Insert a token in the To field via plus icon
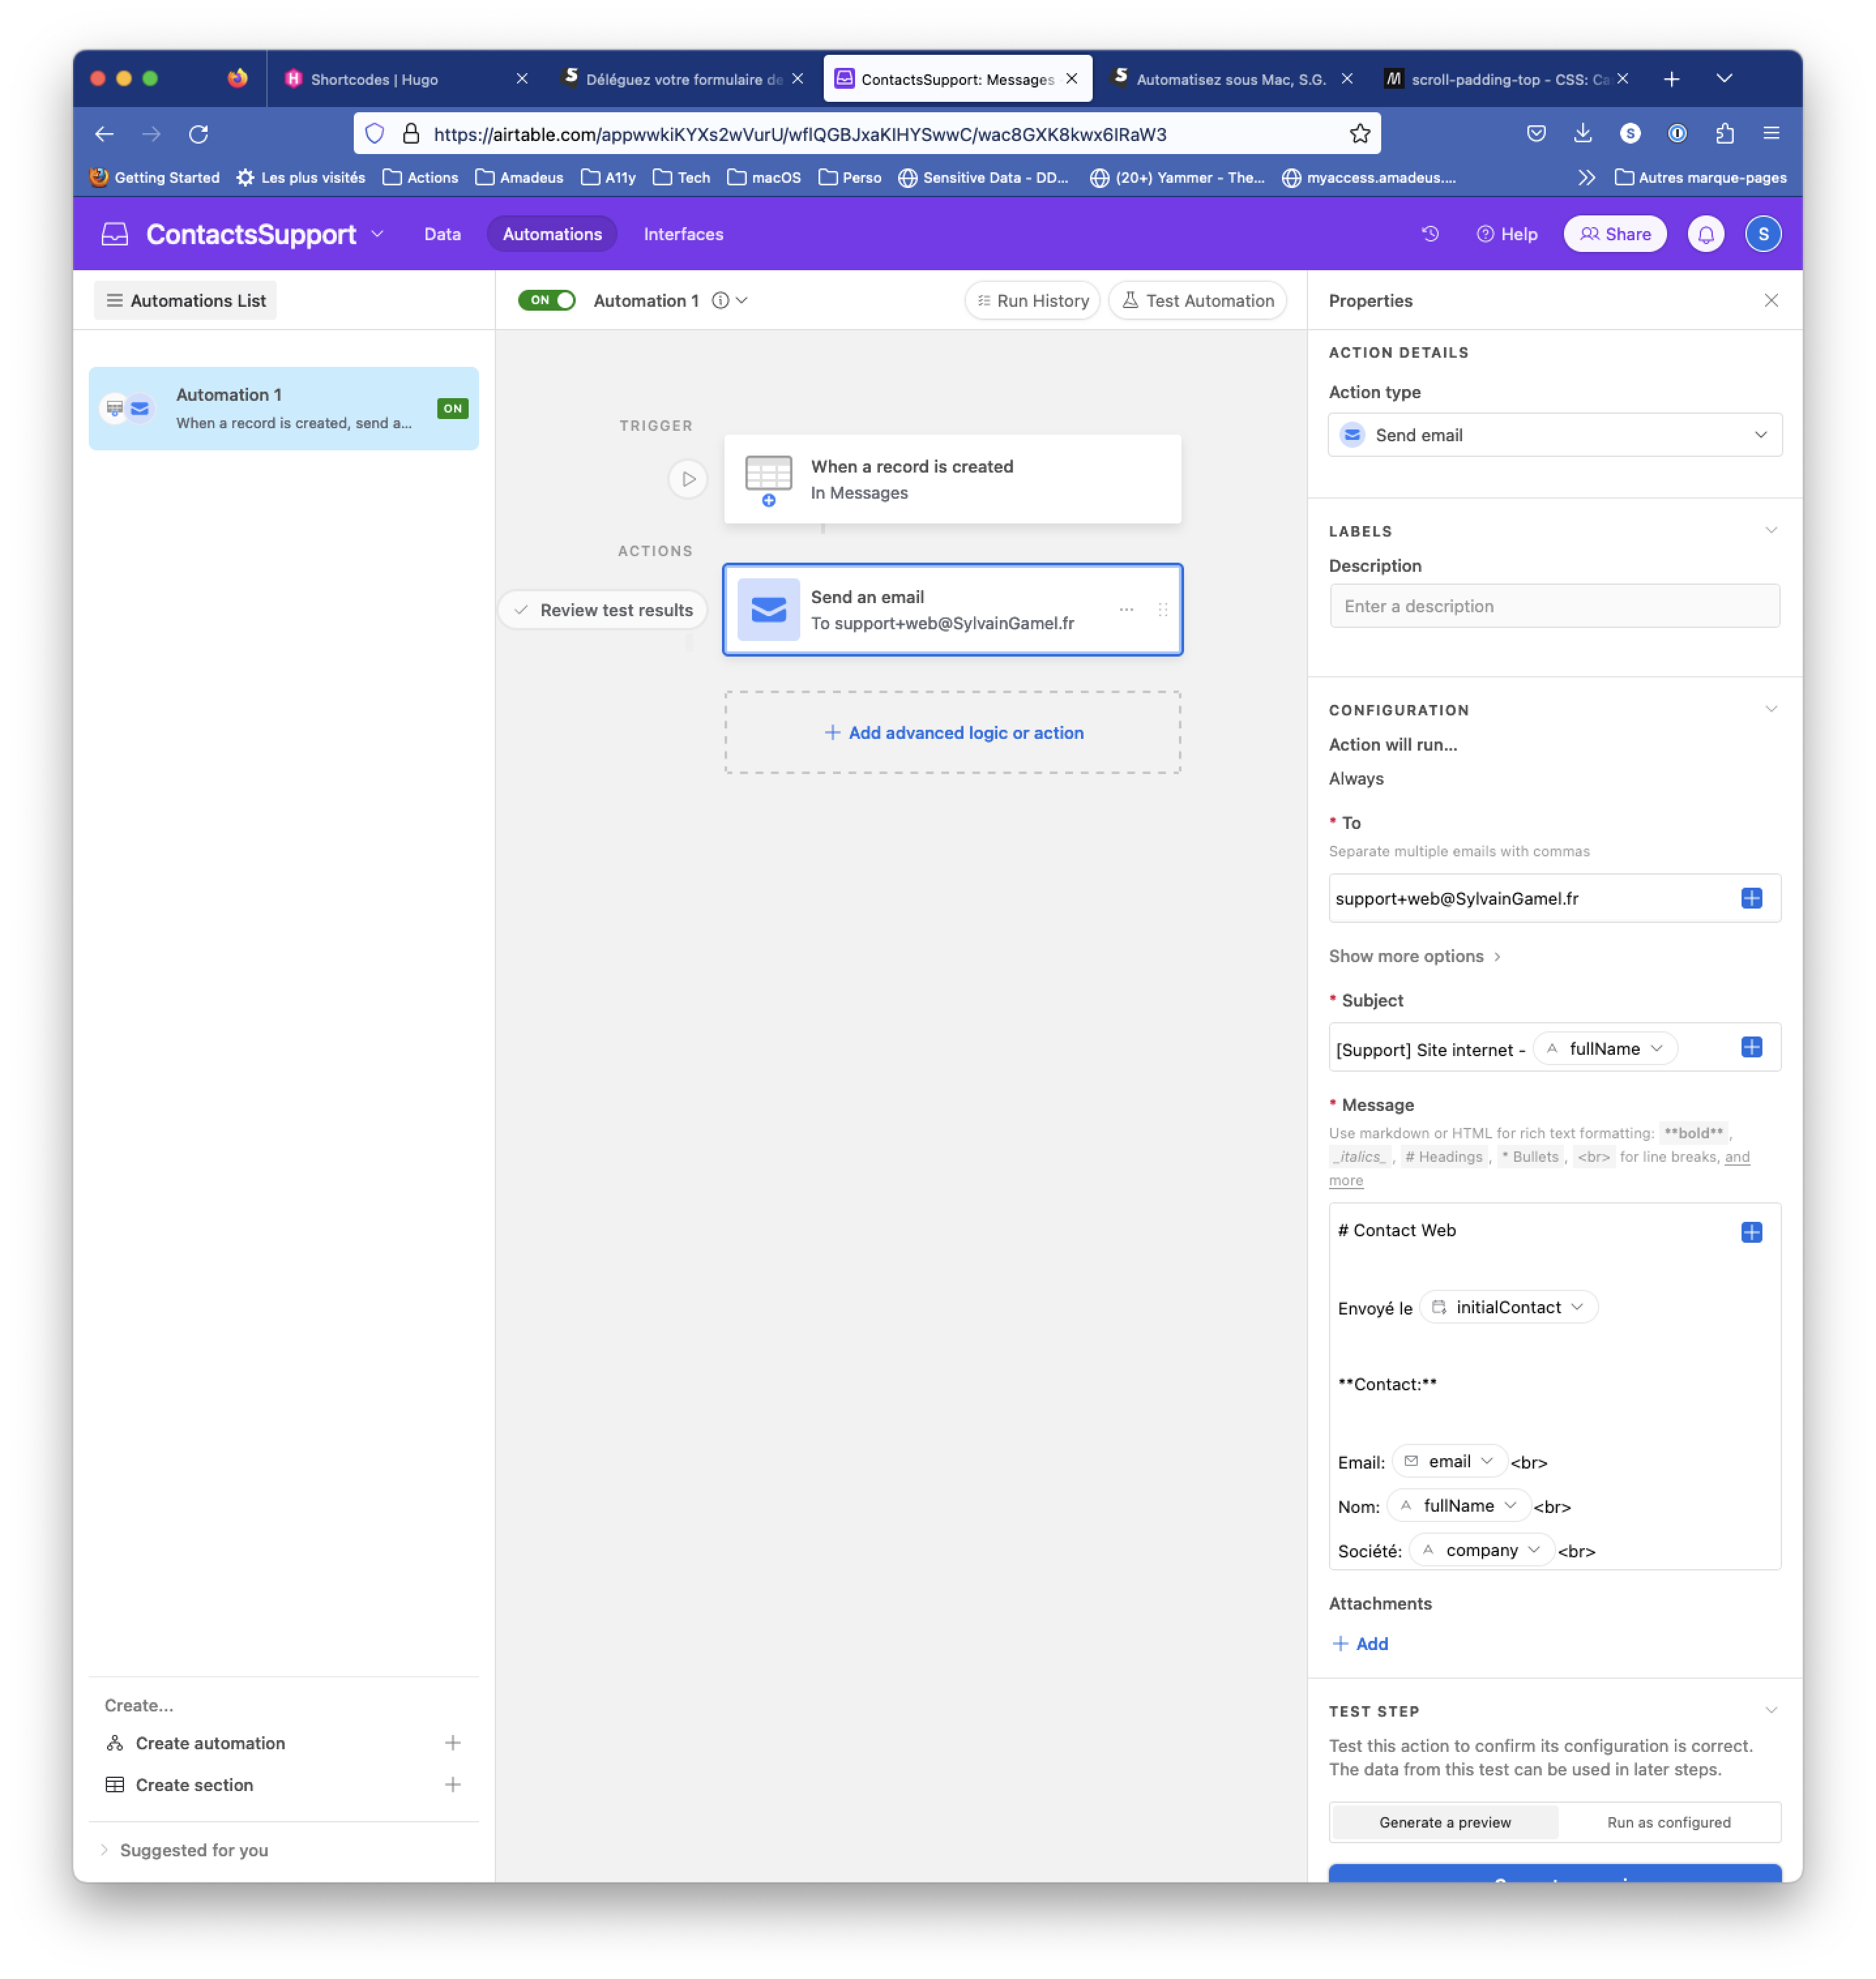Screen dimensions: 1876x1979 click(x=1751, y=898)
